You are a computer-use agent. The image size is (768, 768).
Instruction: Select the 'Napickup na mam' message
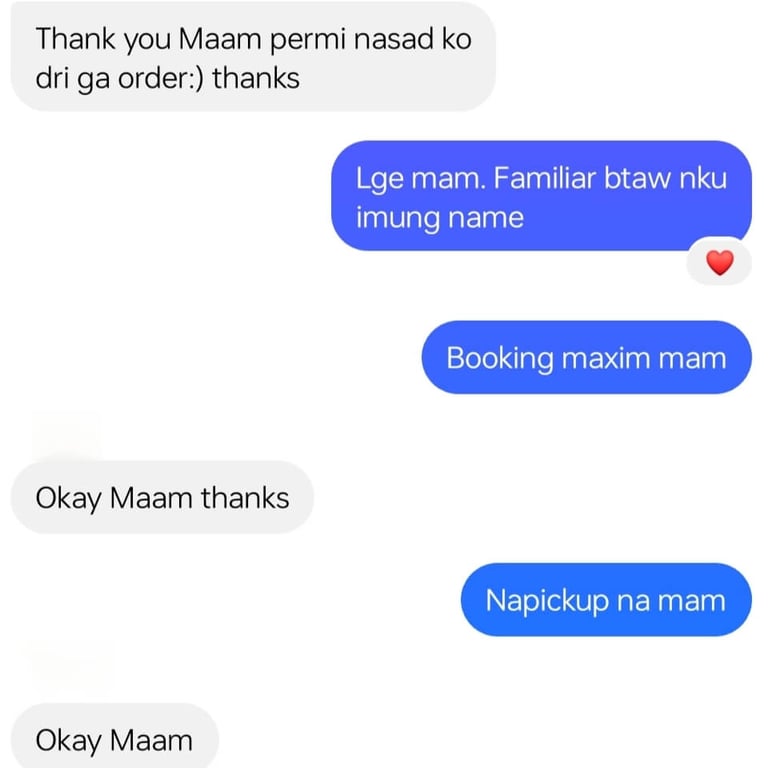pos(606,600)
